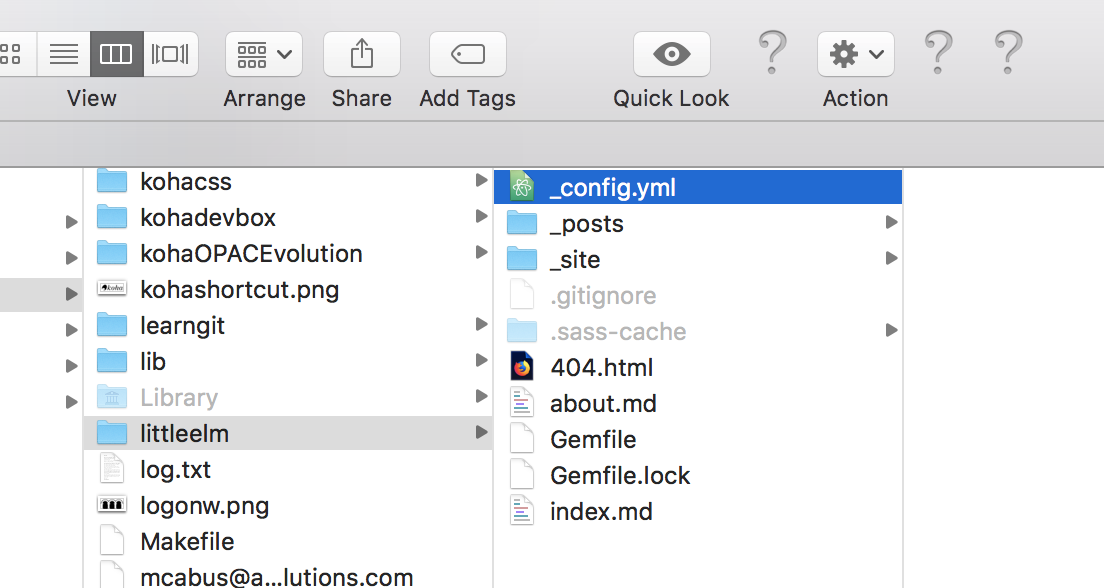Select the kohashortcut.png file
The width and height of the screenshot is (1104, 588).
pos(240,289)
